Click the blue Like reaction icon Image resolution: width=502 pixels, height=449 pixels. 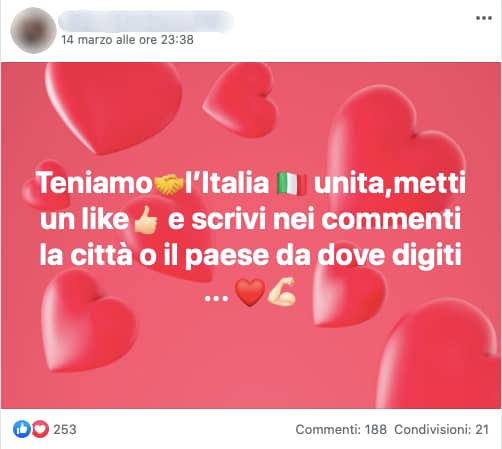[x=22, y=429]
